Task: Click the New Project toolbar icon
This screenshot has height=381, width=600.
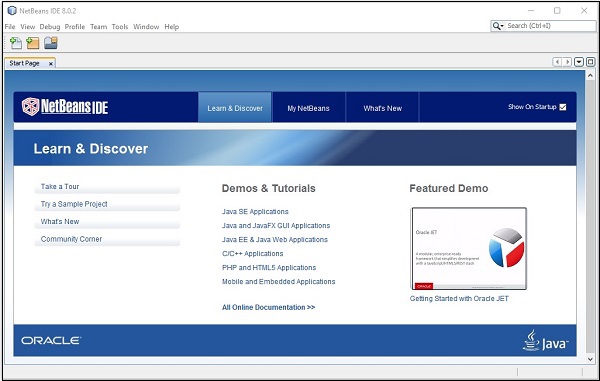Action: point(33,43)
